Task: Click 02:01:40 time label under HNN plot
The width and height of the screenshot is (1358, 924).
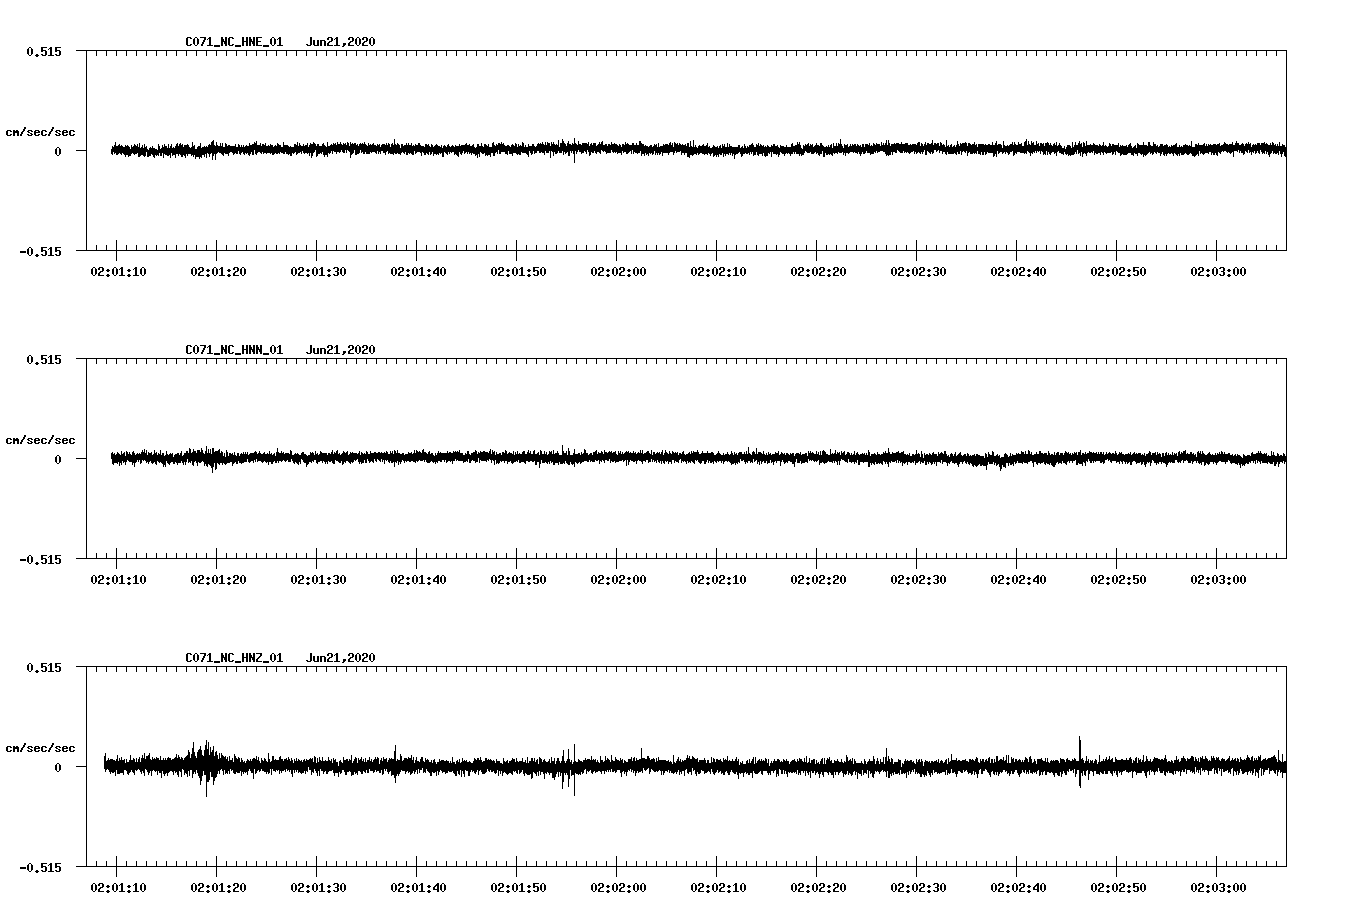Action: click(418, 580)
